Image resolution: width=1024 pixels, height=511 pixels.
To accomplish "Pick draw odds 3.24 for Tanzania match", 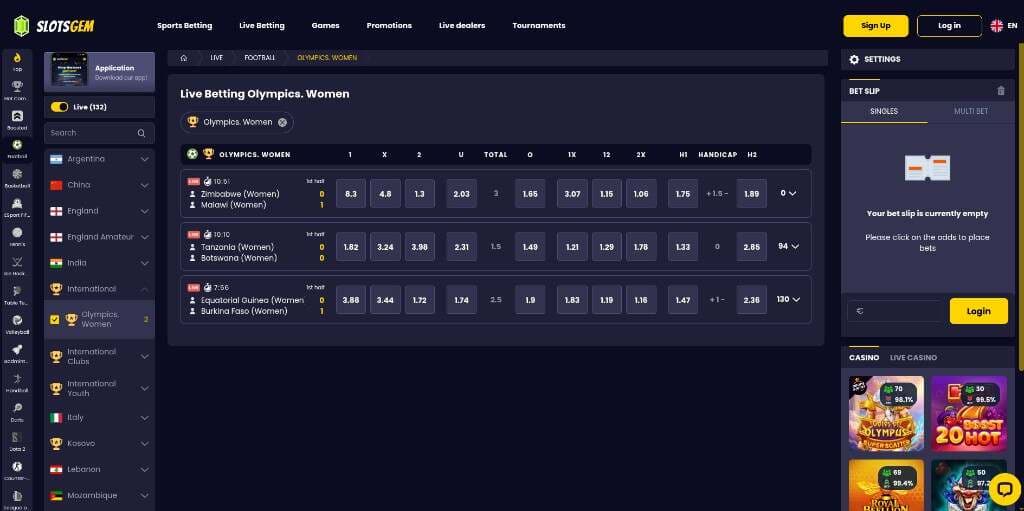I will click(x=385, y=246).
